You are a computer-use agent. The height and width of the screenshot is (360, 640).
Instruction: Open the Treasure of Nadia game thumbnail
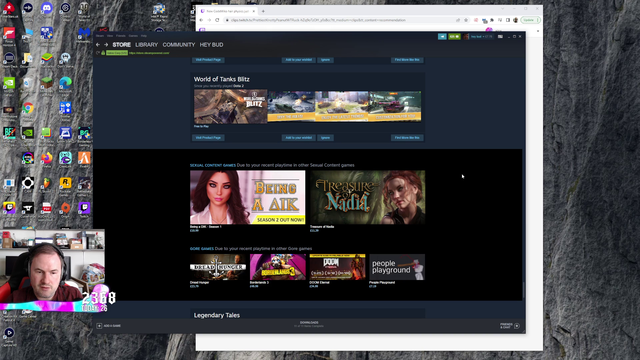click(367, 198)
